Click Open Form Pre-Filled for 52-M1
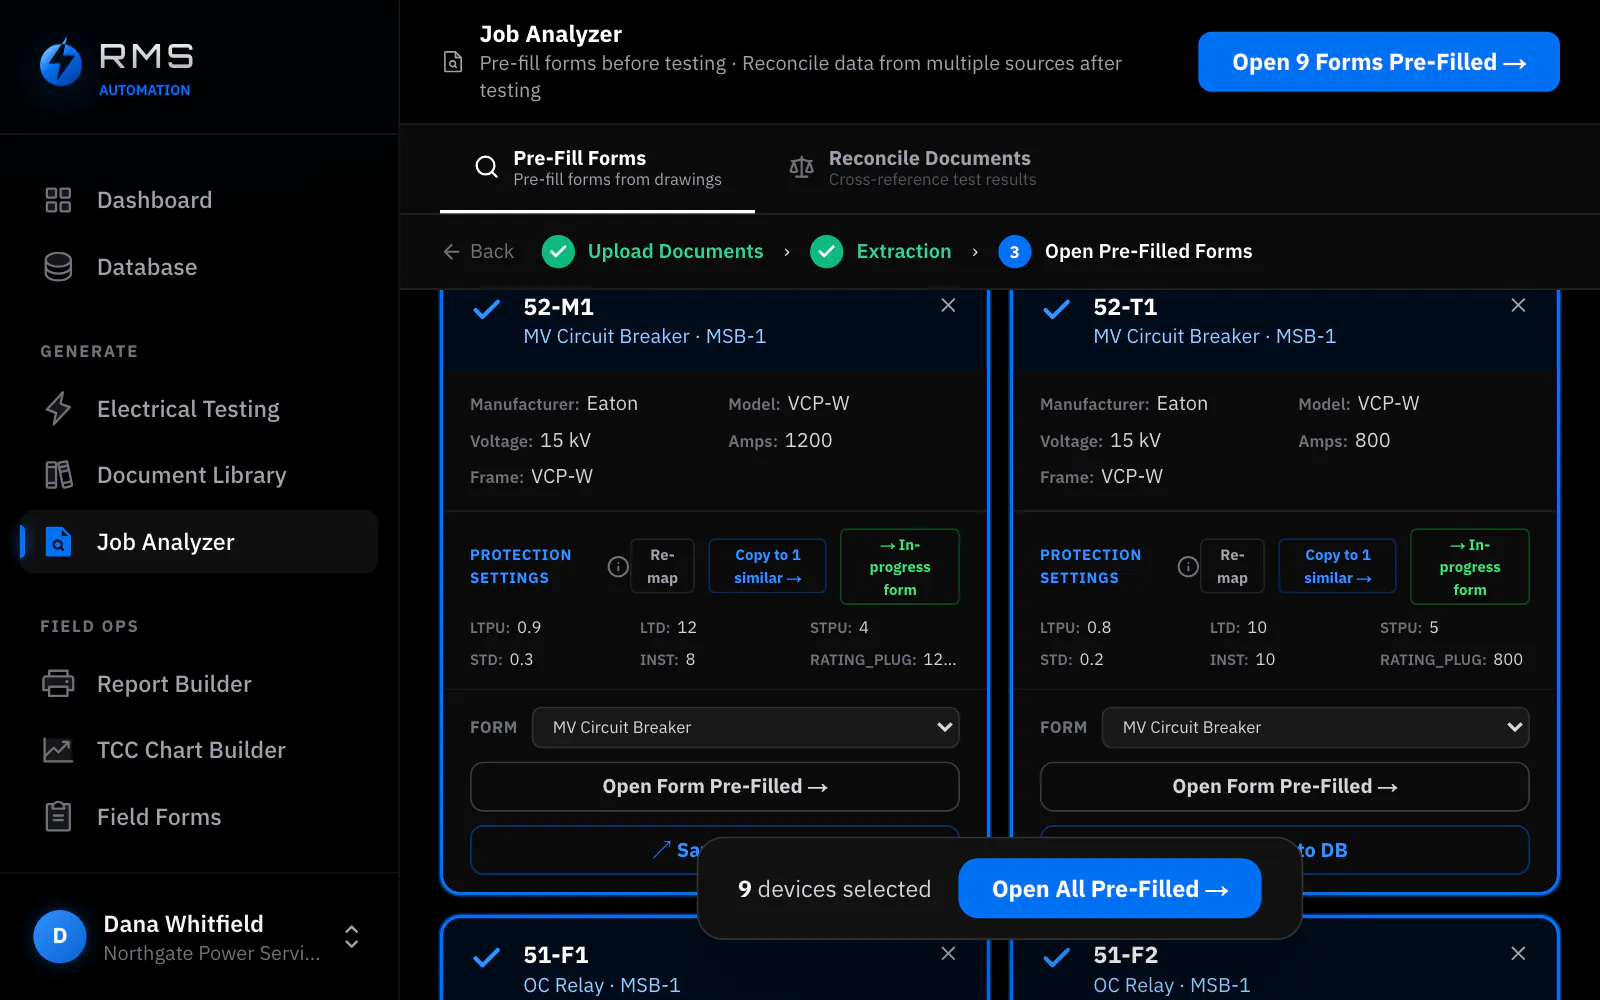Image resolution: width=1600 pixels, height=1000 pixels. coord(715,787)
